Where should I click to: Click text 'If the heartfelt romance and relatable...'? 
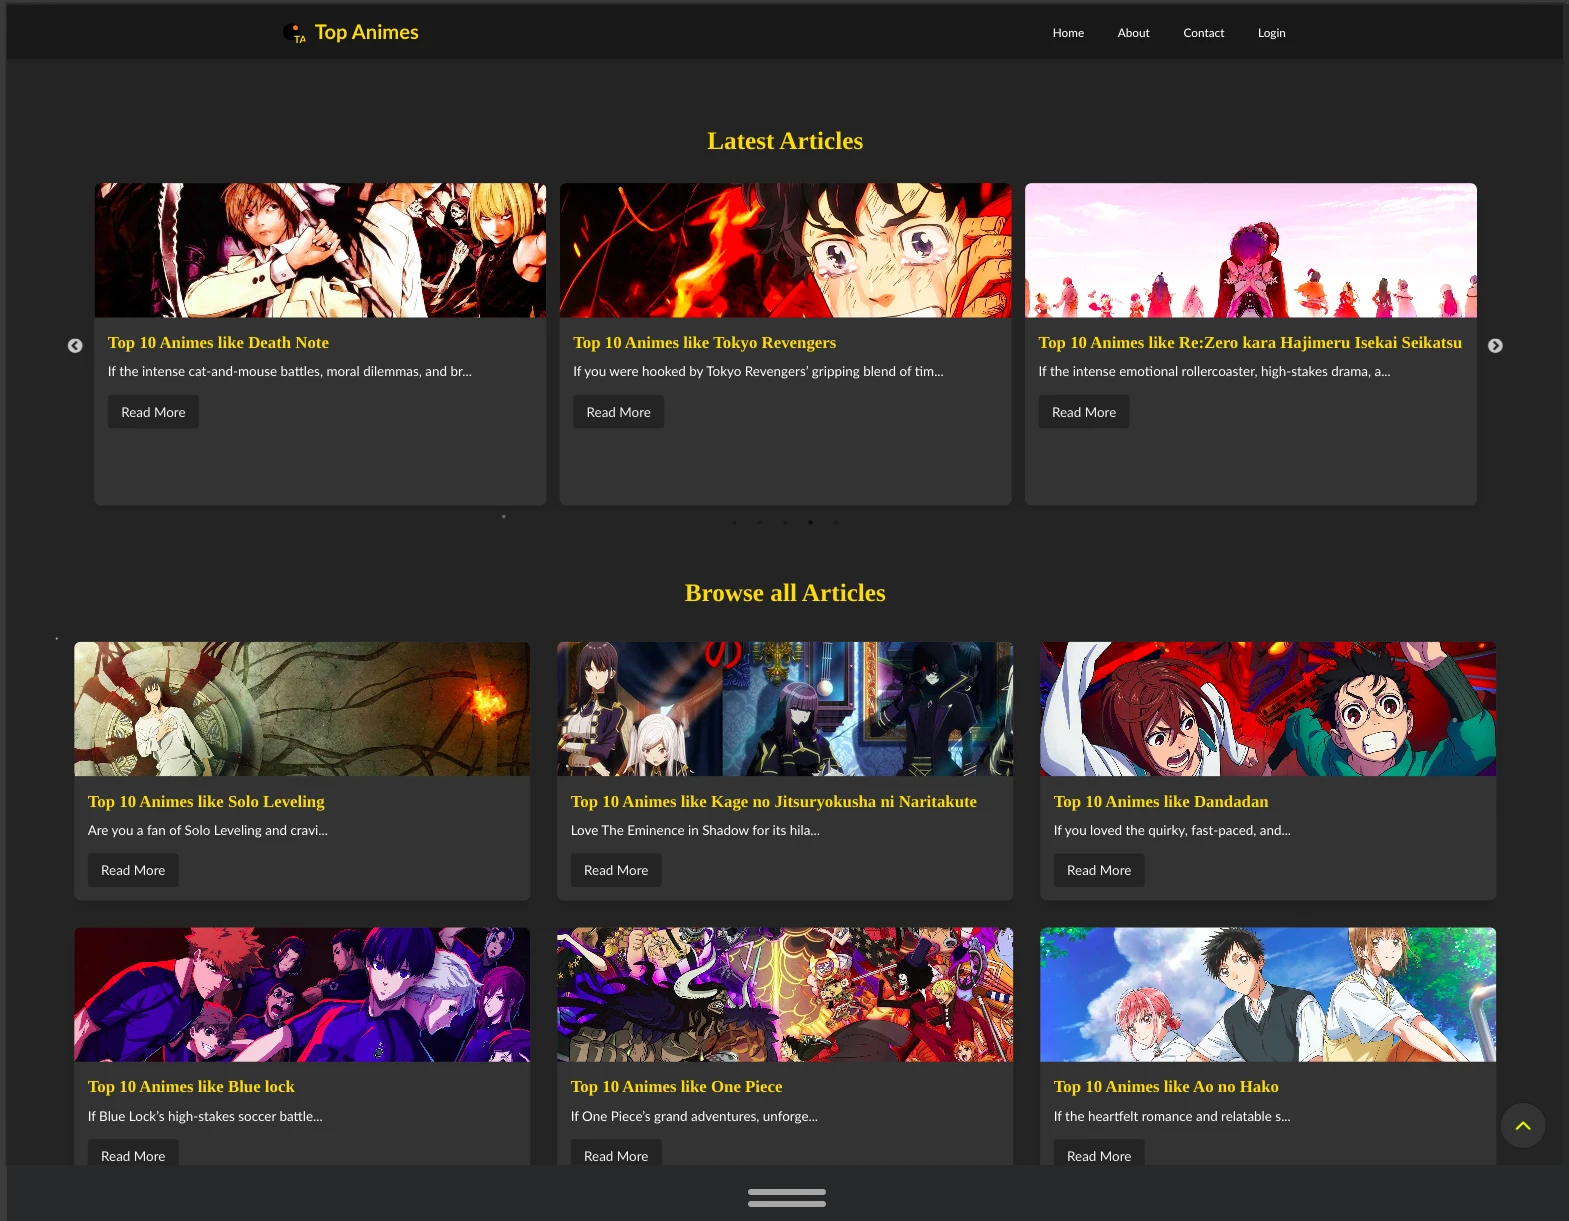pos(1172,1117)
